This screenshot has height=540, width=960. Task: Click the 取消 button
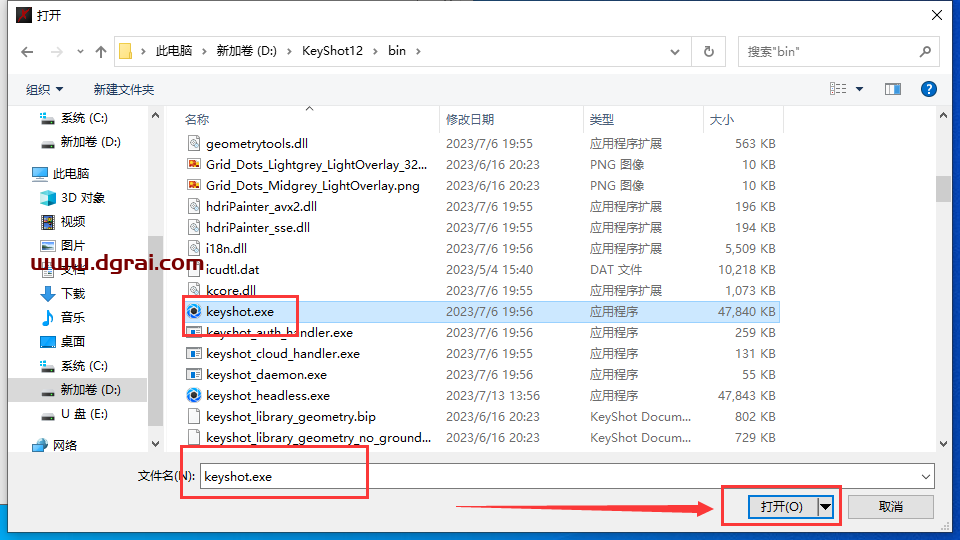[891, 506]
